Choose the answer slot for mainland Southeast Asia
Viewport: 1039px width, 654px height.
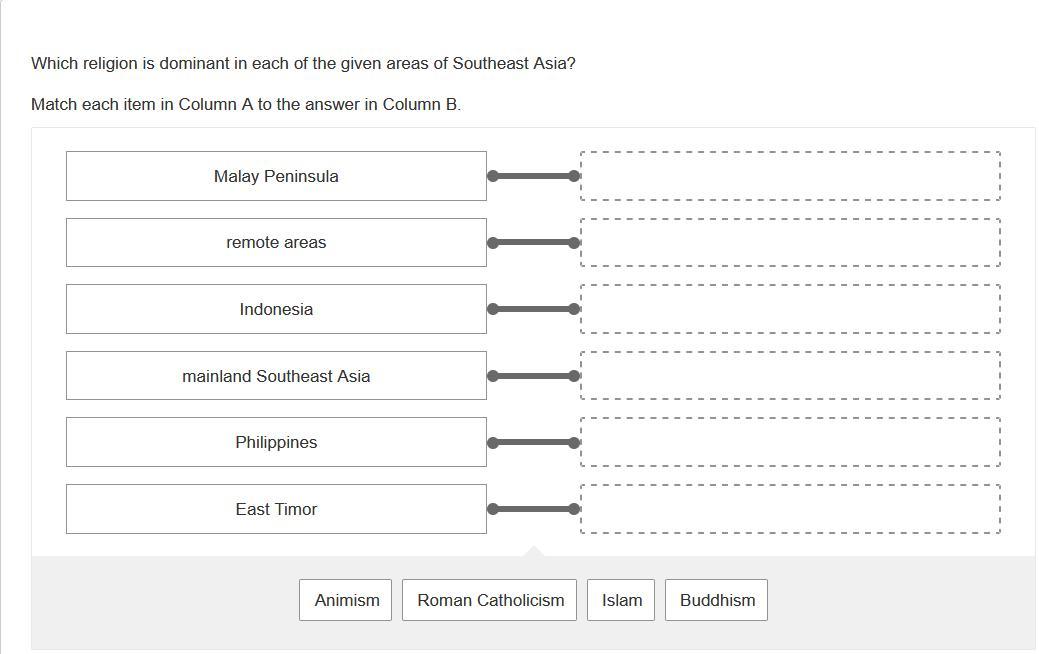(790, 376)
